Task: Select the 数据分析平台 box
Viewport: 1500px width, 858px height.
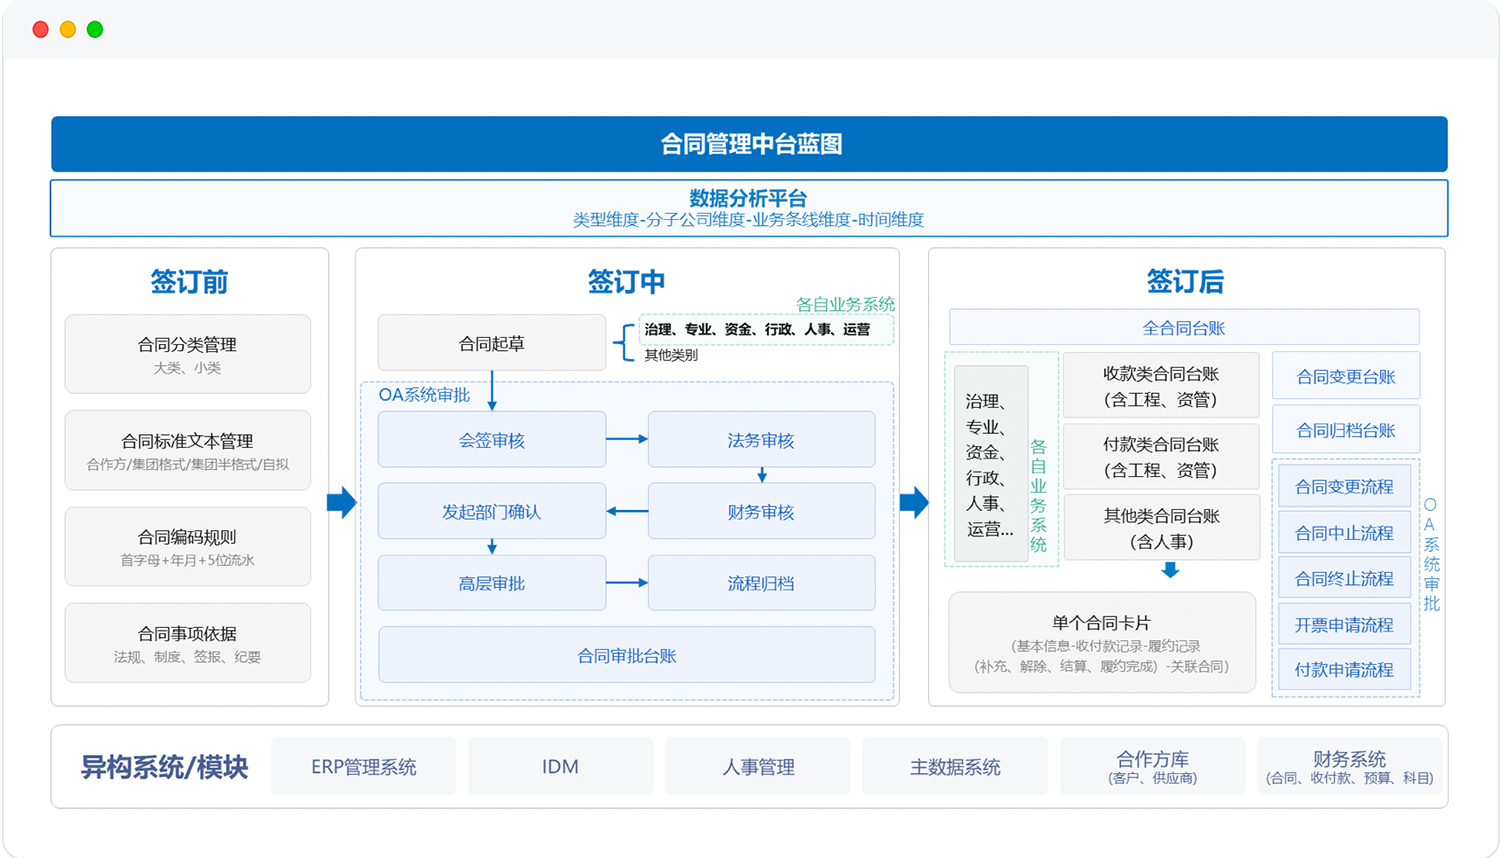Action: click(749, 208)
